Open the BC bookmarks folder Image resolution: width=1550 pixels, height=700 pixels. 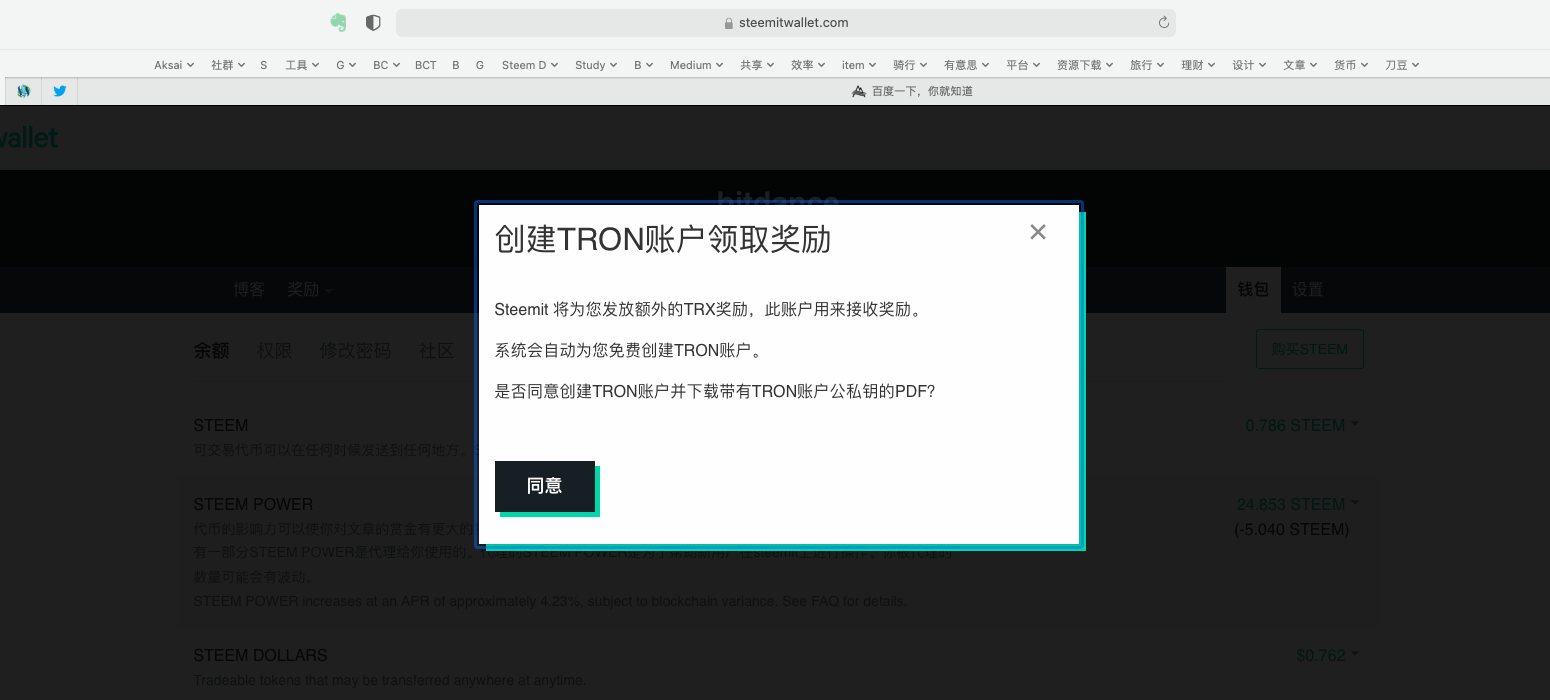click(x=386, y=65)
